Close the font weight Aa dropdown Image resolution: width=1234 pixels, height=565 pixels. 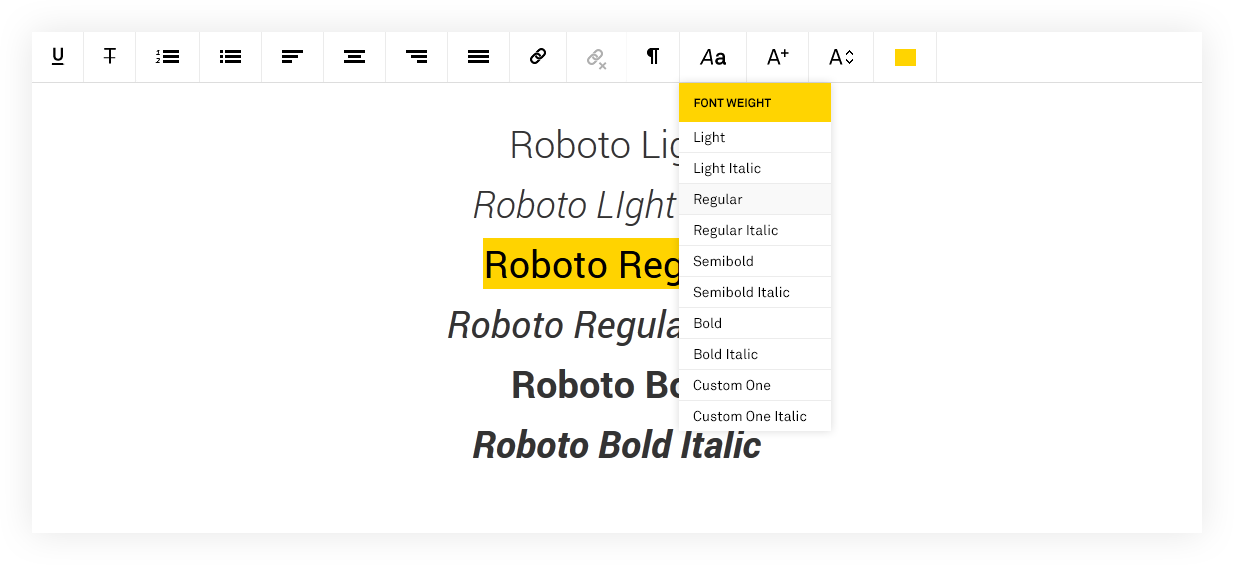point(713,58)
